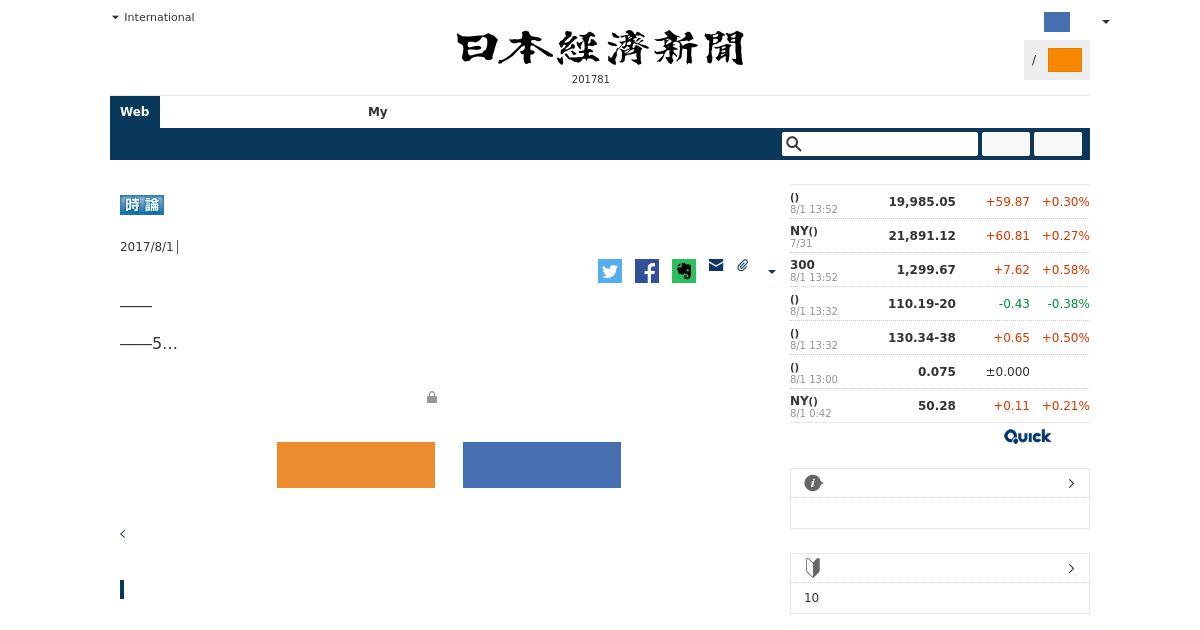
Task: Click the orange button at top right
Action: [x=1065, y=60]
